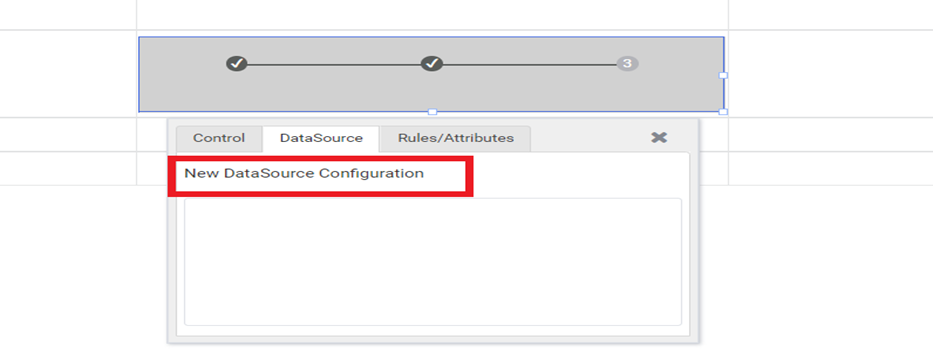Image resolution: width=933 pixels, height=364 pixels.
Task: Select the DataSource tab
Action: pos(321,139)
